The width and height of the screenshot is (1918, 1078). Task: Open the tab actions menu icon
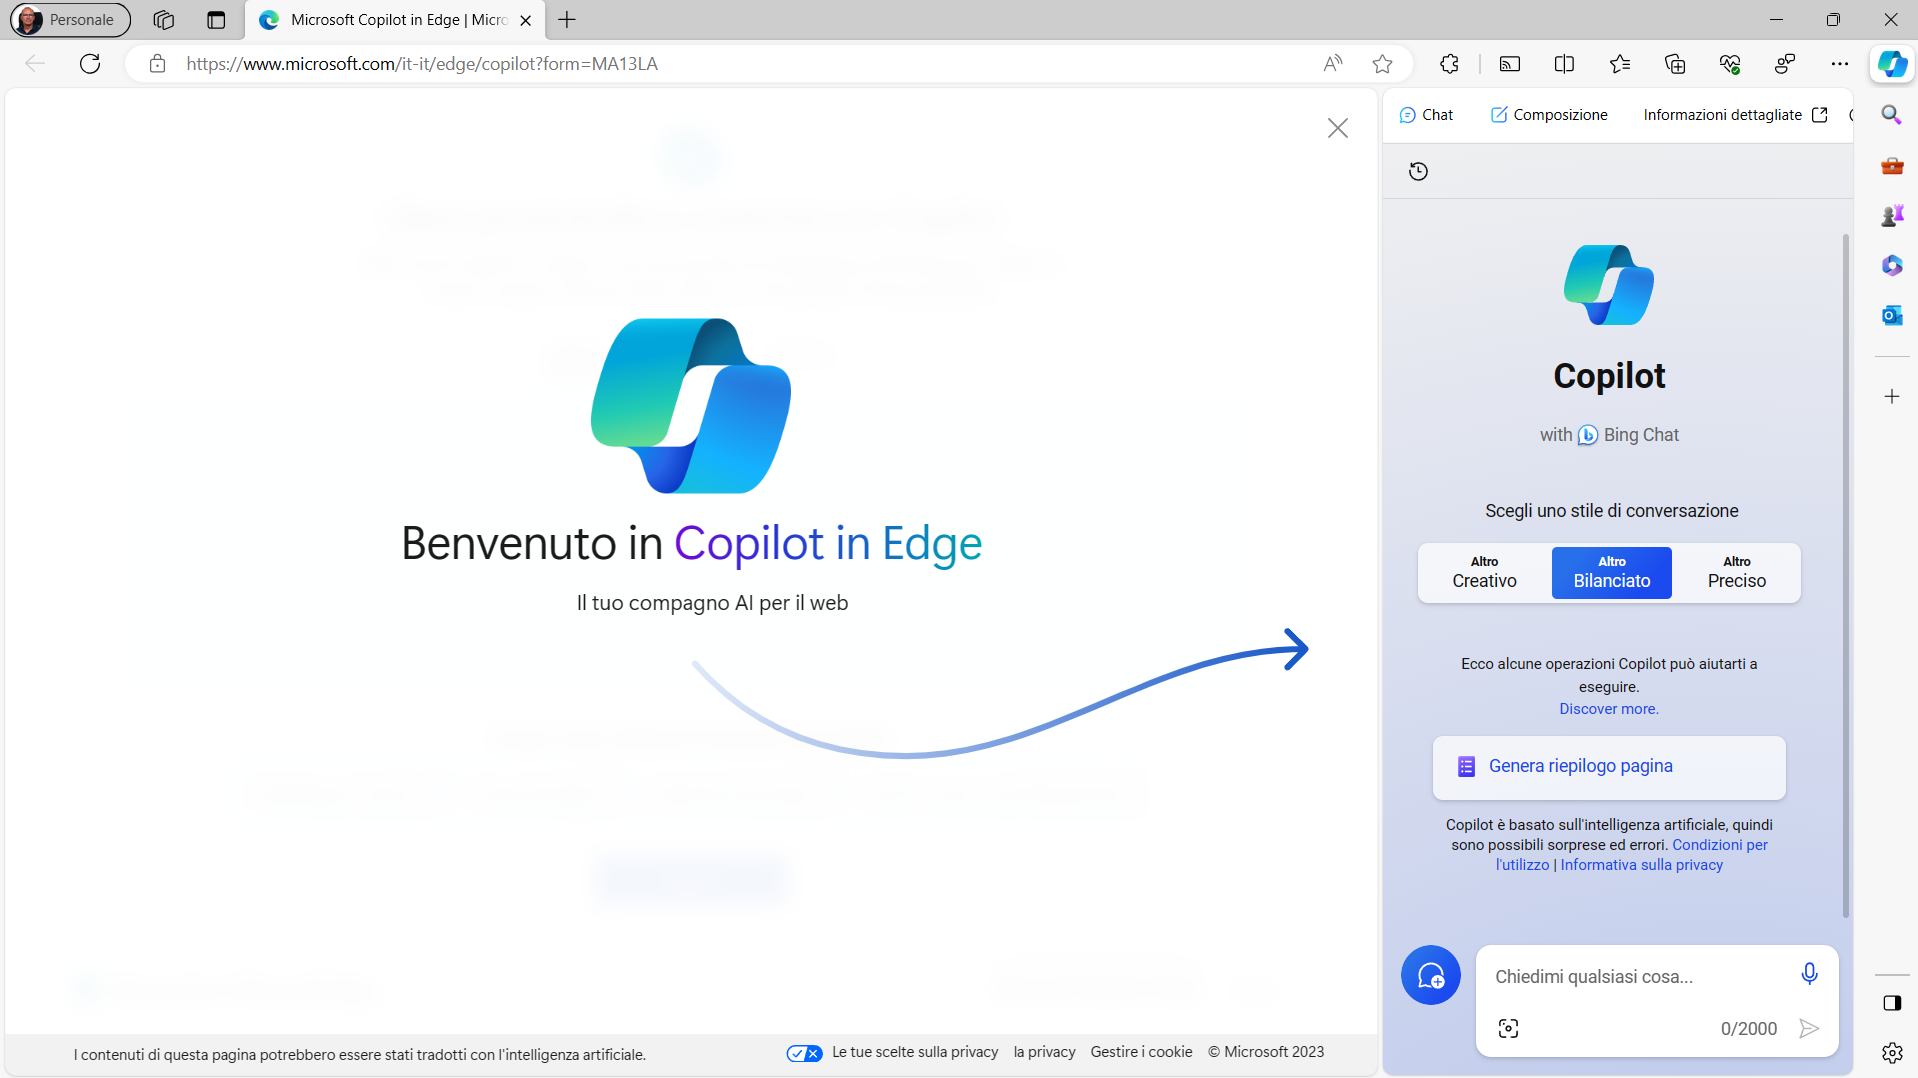tap(216, 20)
